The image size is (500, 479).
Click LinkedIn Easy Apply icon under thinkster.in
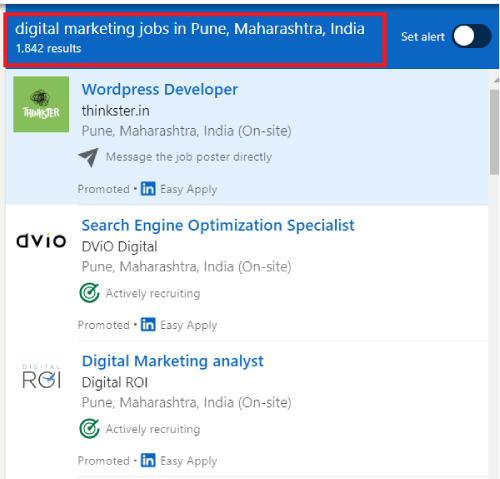coord(148,189)
